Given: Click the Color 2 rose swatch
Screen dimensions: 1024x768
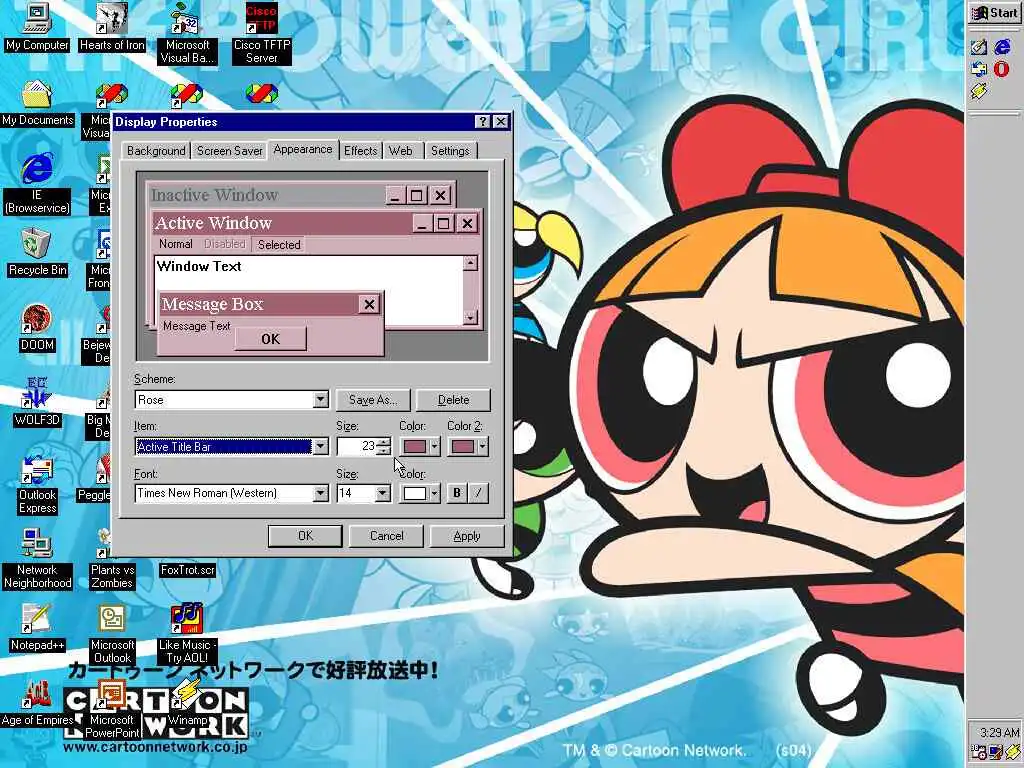Looking at the screenshot, I should point(462,447).
